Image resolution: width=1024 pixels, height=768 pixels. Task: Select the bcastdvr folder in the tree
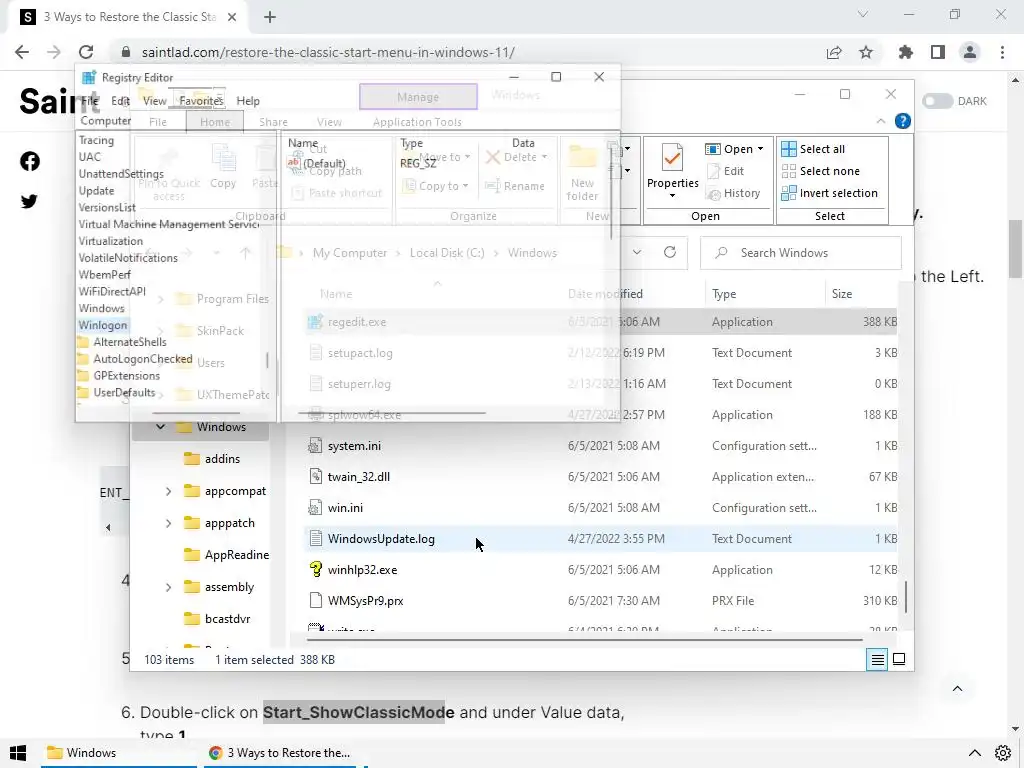point(217,619)
